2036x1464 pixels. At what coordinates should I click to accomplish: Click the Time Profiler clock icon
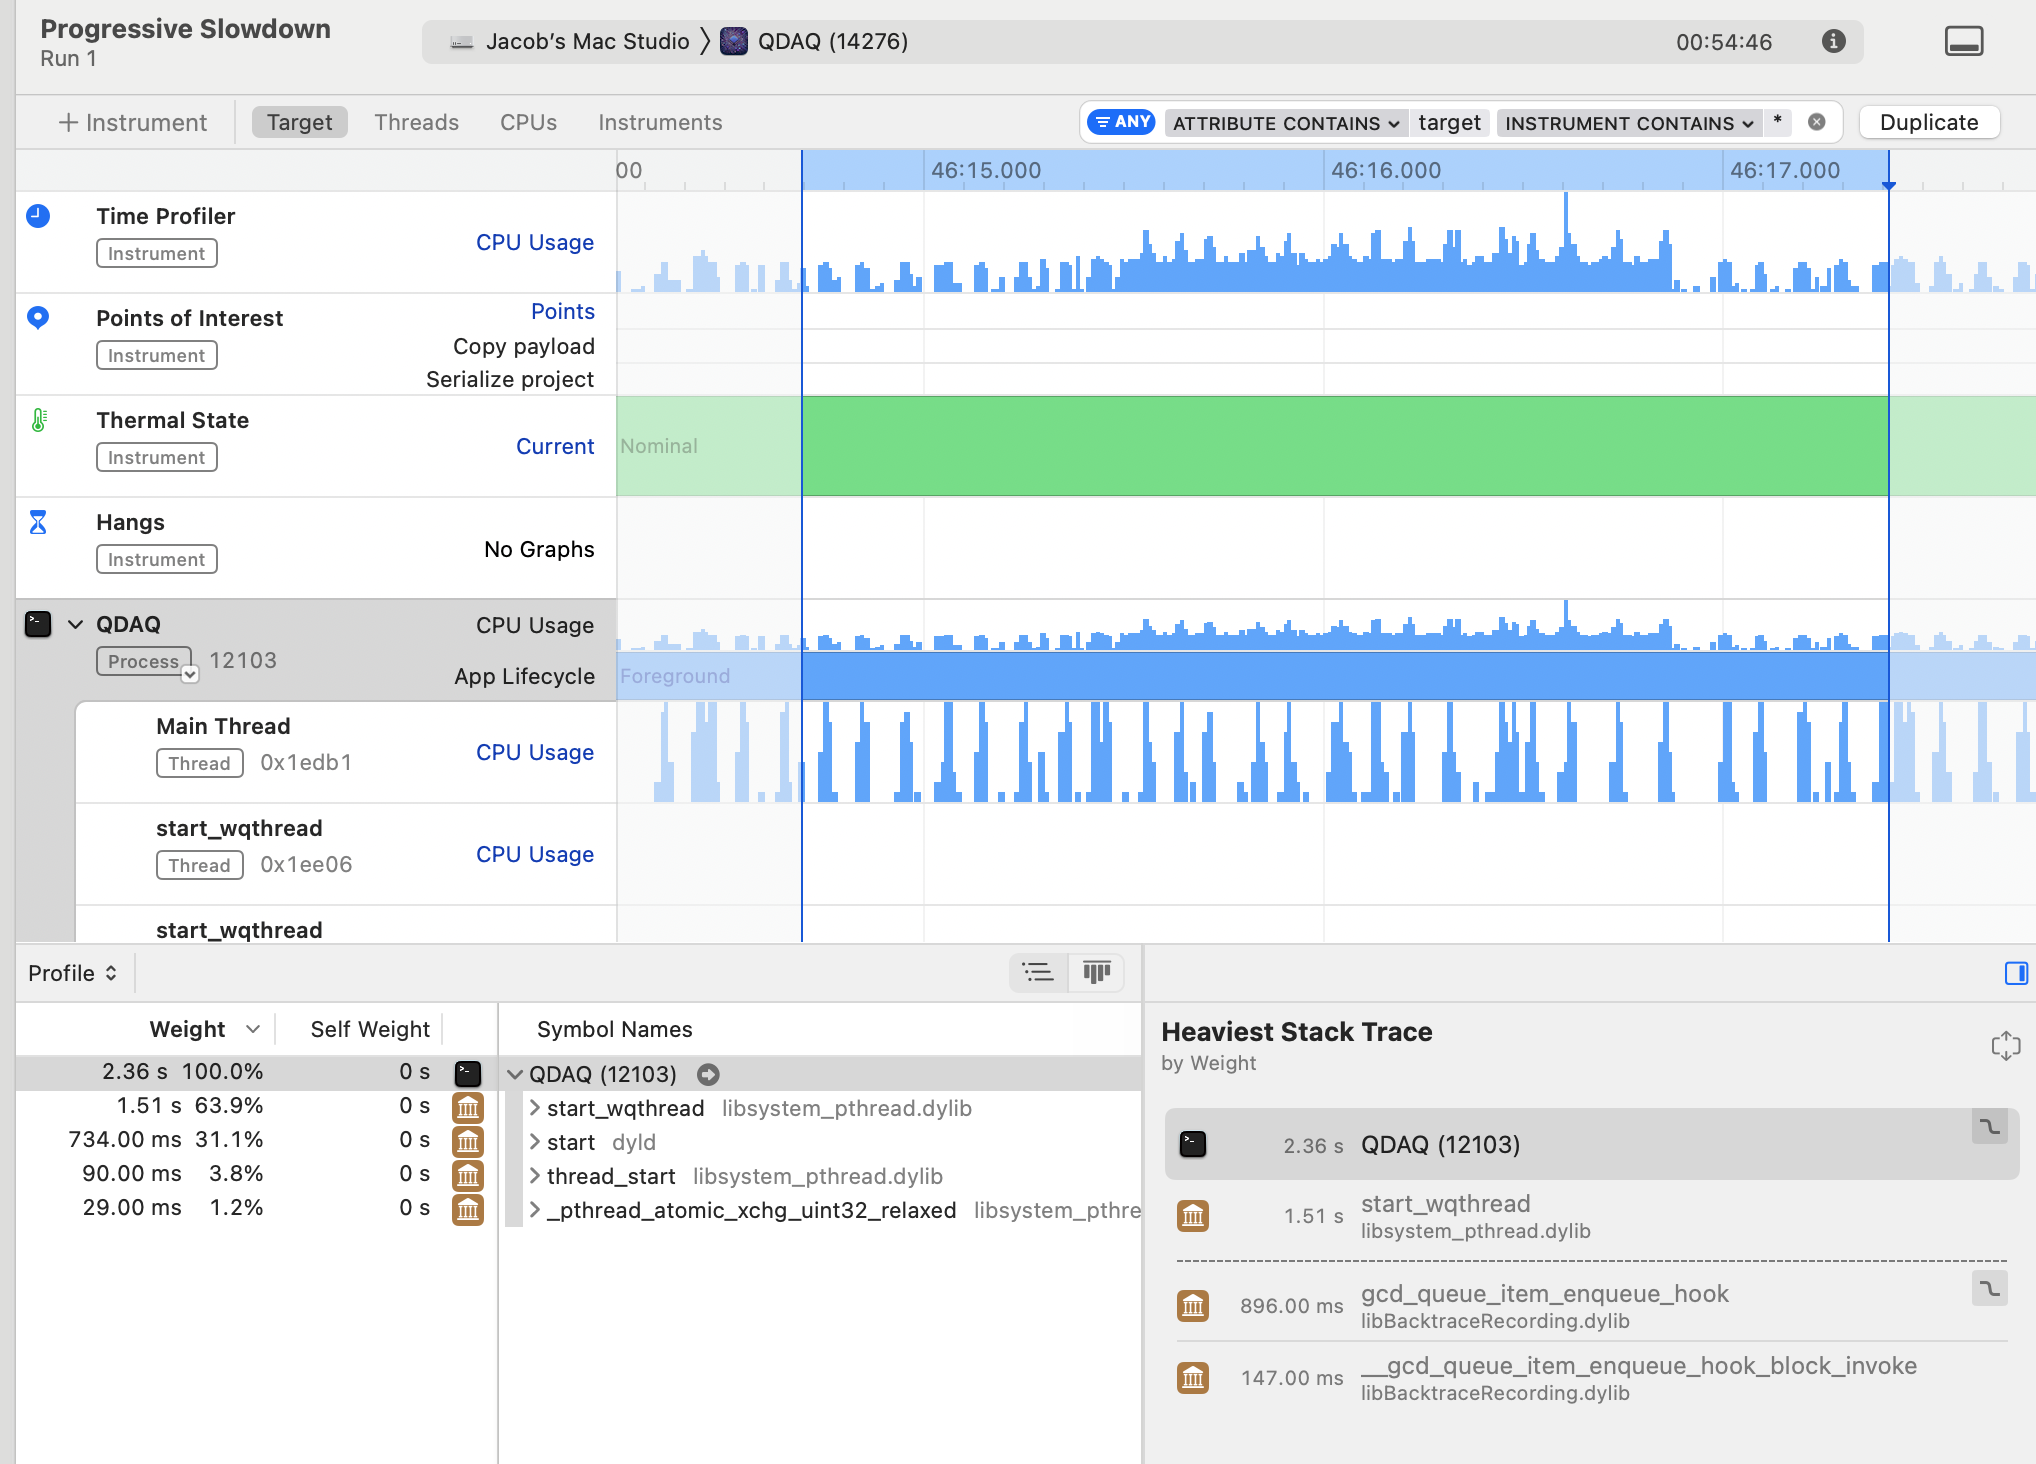38,216
